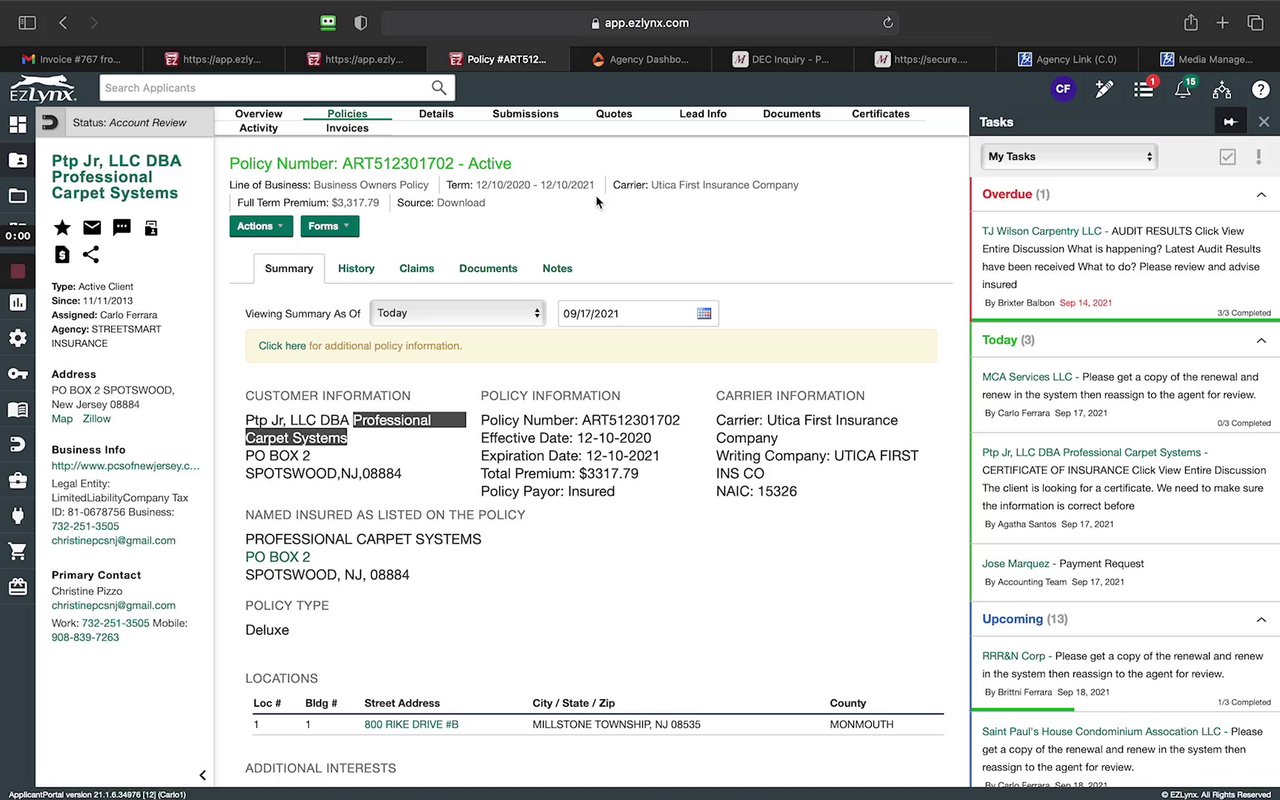The height and width of the screenshot is (800, 1280).
Task: Open the applicant contact card sidebar icon
Action: 17,160
